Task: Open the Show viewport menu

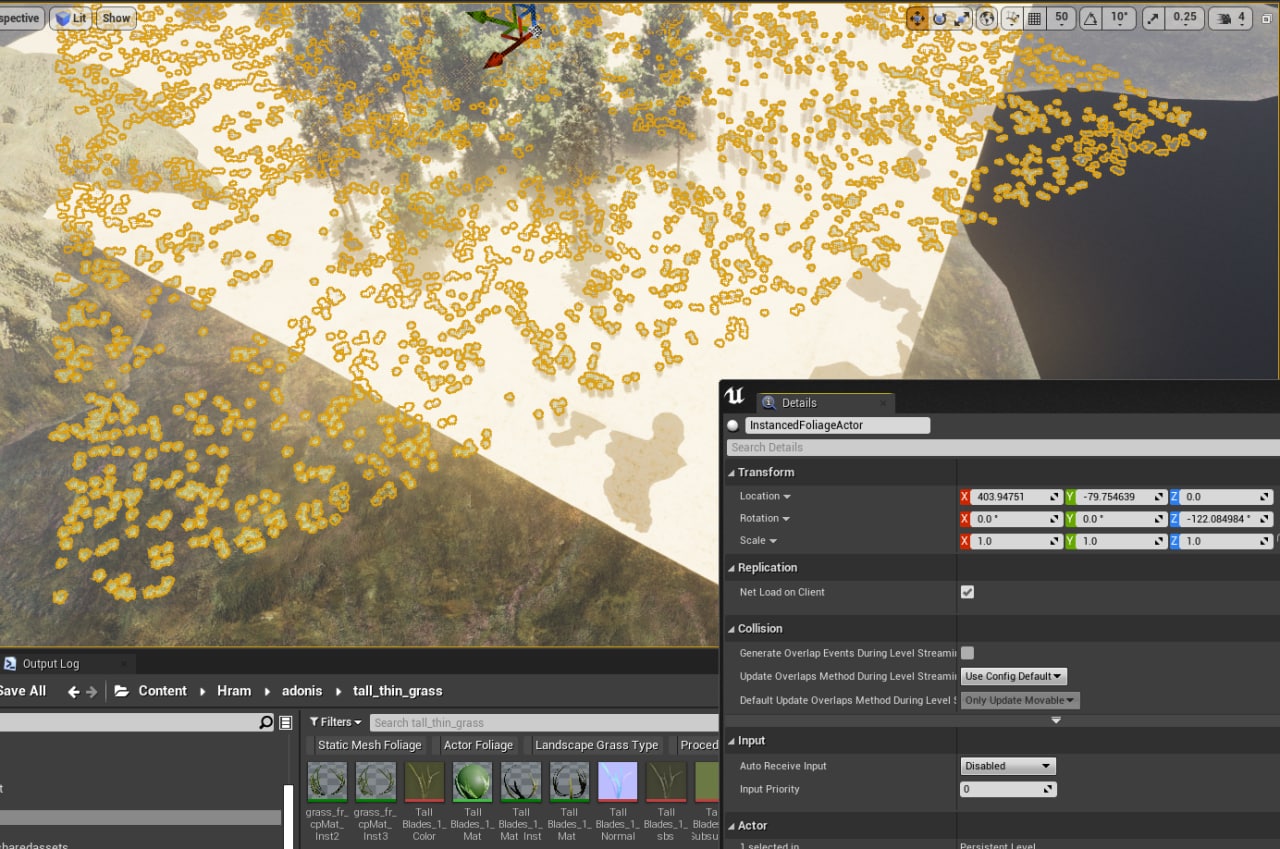Action: coord(116,18)
